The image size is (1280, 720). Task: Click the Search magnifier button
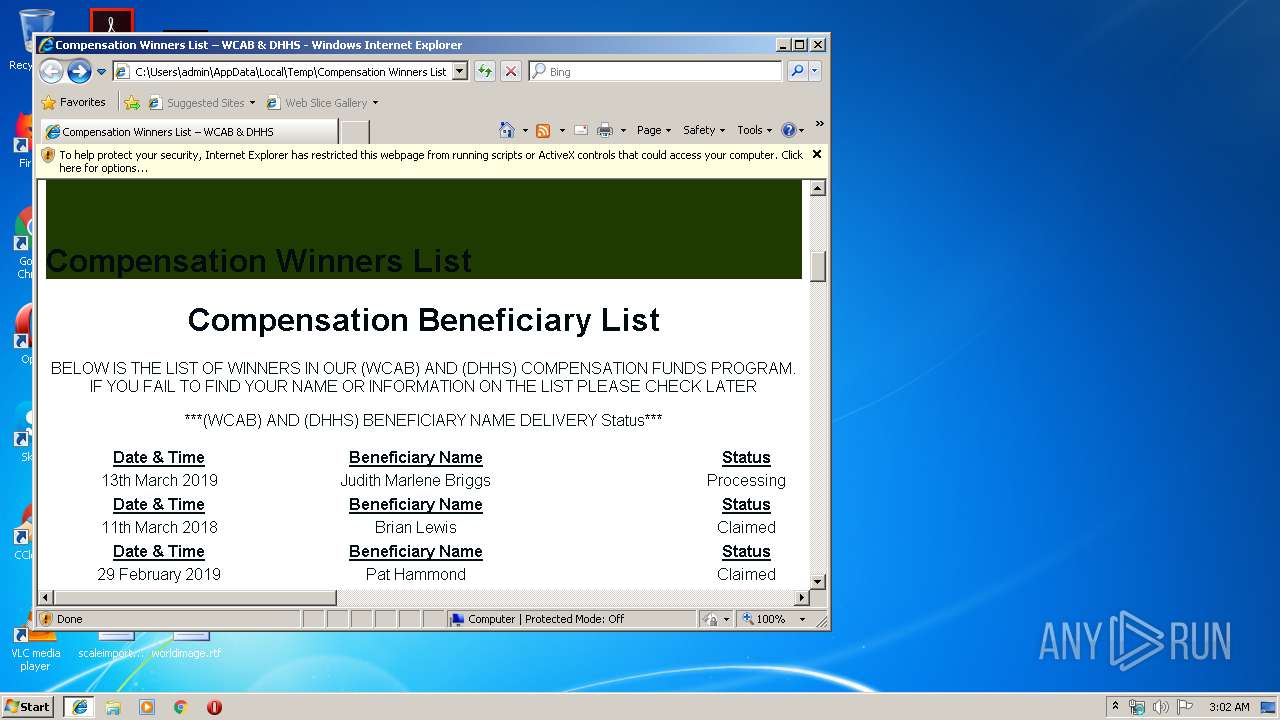797,71
